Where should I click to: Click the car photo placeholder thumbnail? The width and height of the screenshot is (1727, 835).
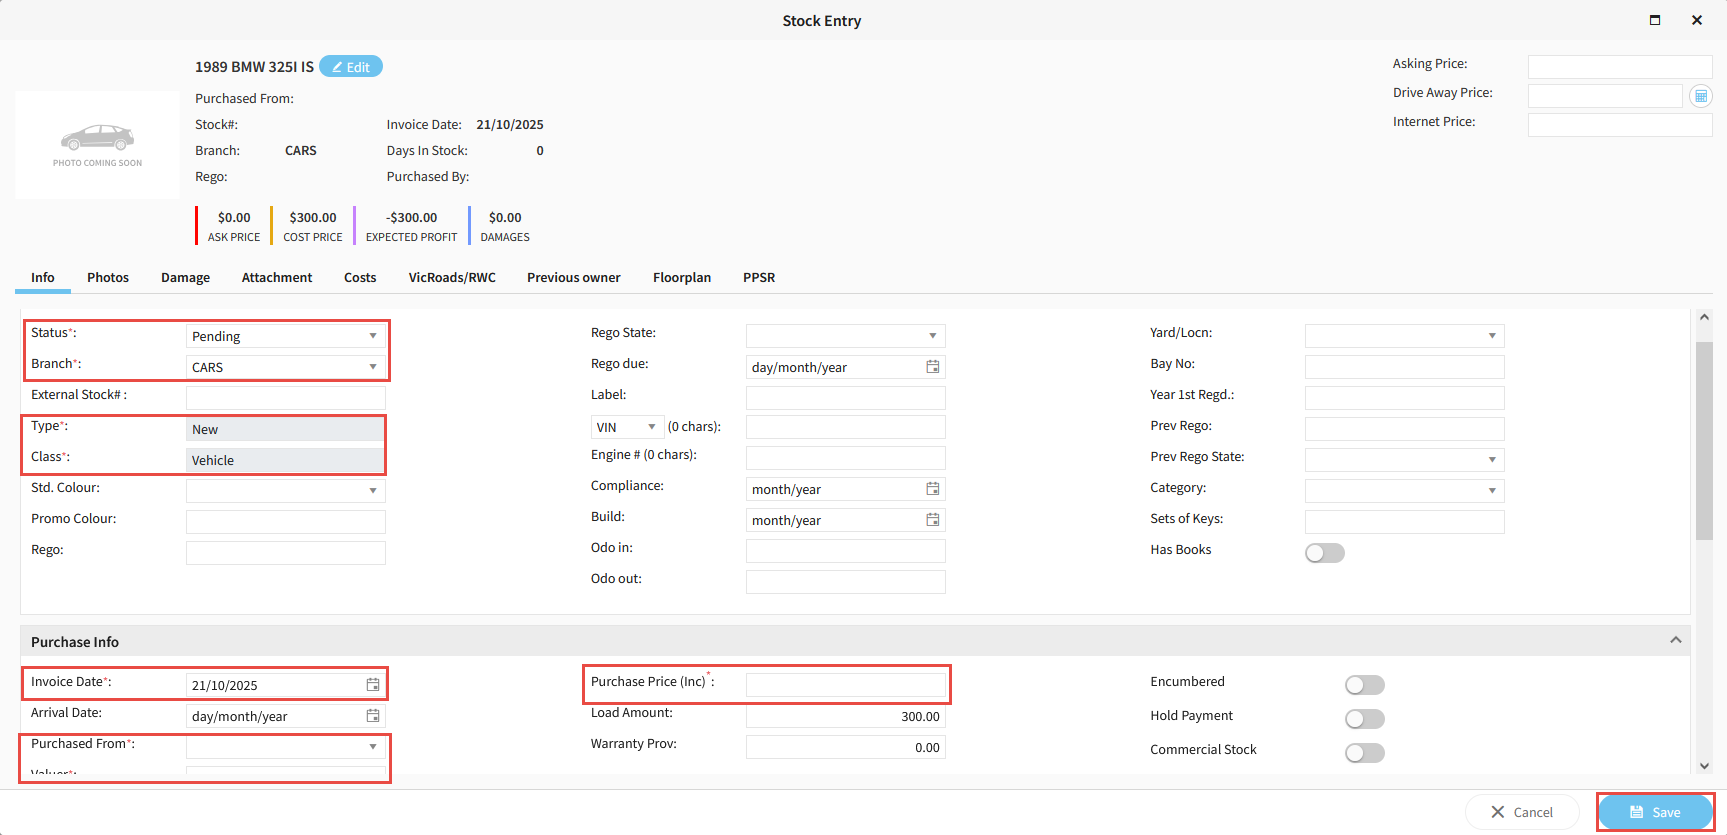click(97, 145)
